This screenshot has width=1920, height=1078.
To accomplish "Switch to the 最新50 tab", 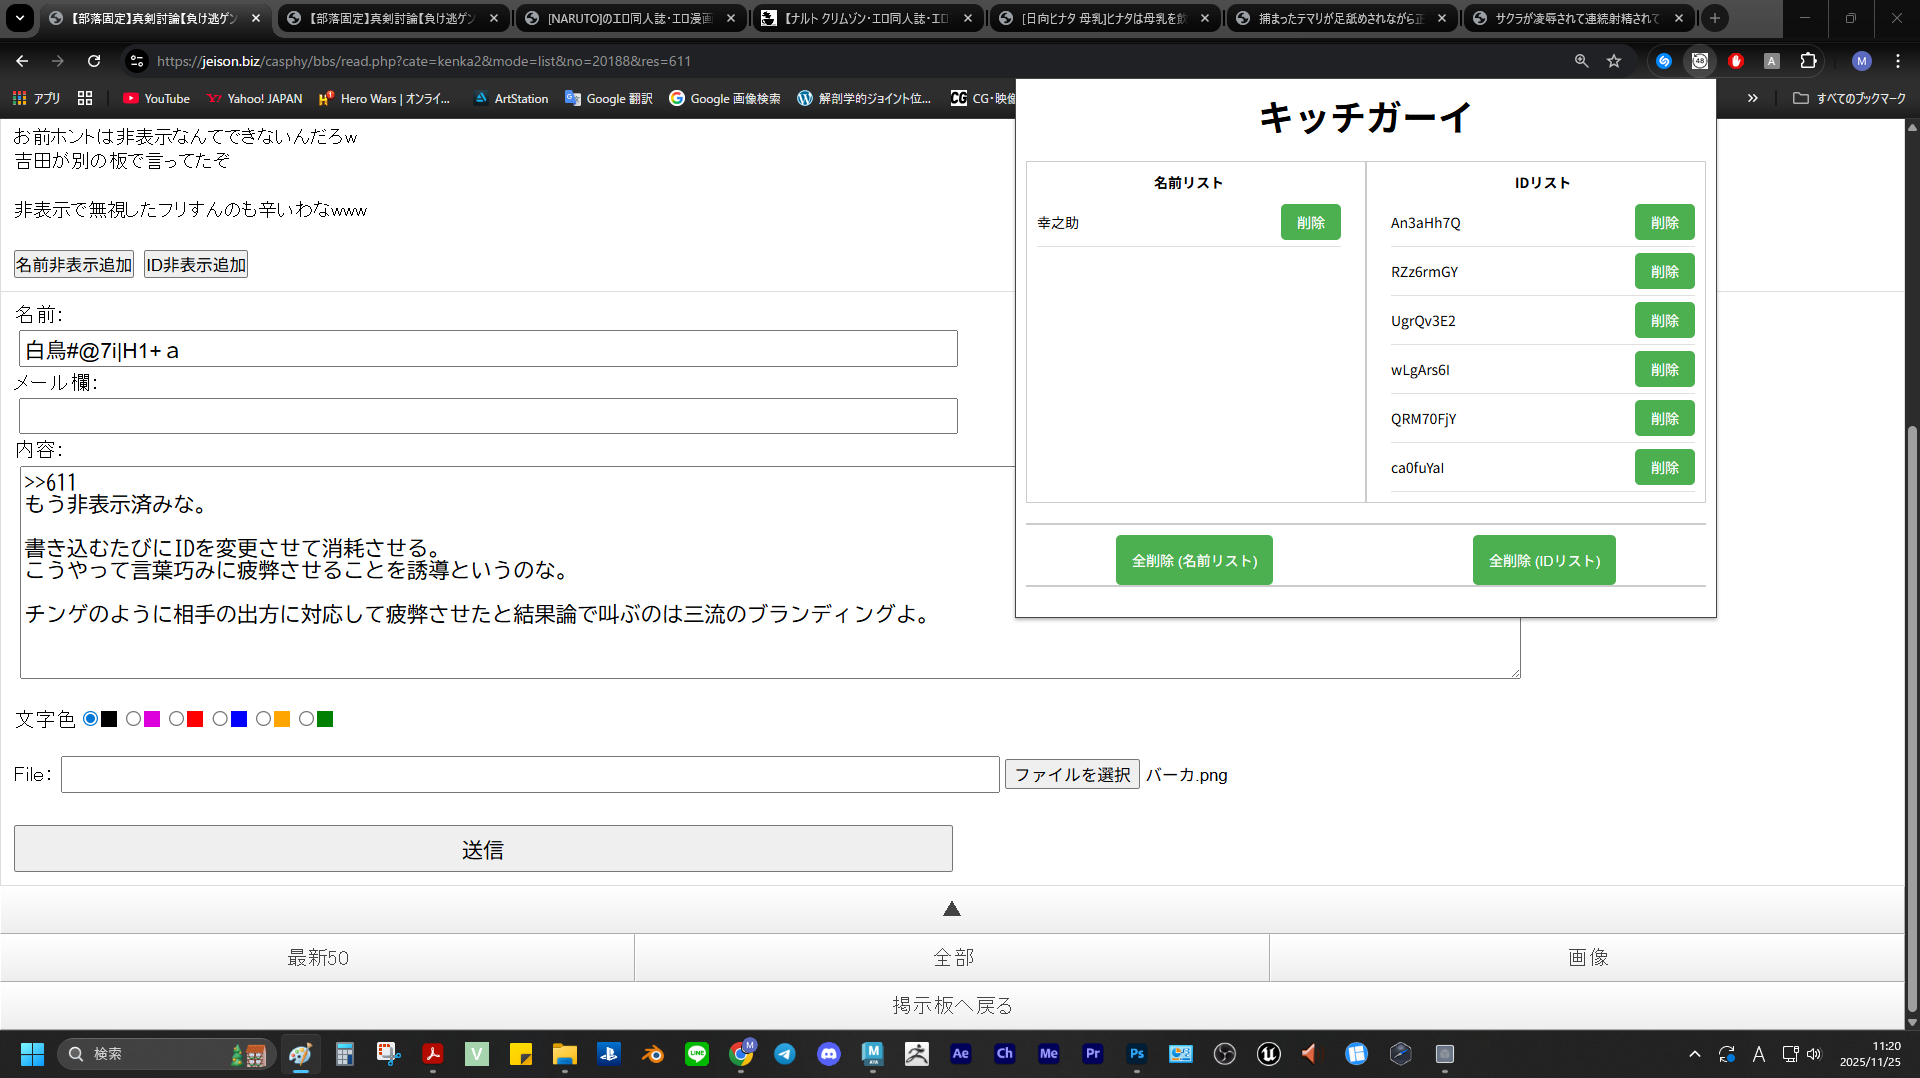I will pyautogui.click(x=318, y=958).
